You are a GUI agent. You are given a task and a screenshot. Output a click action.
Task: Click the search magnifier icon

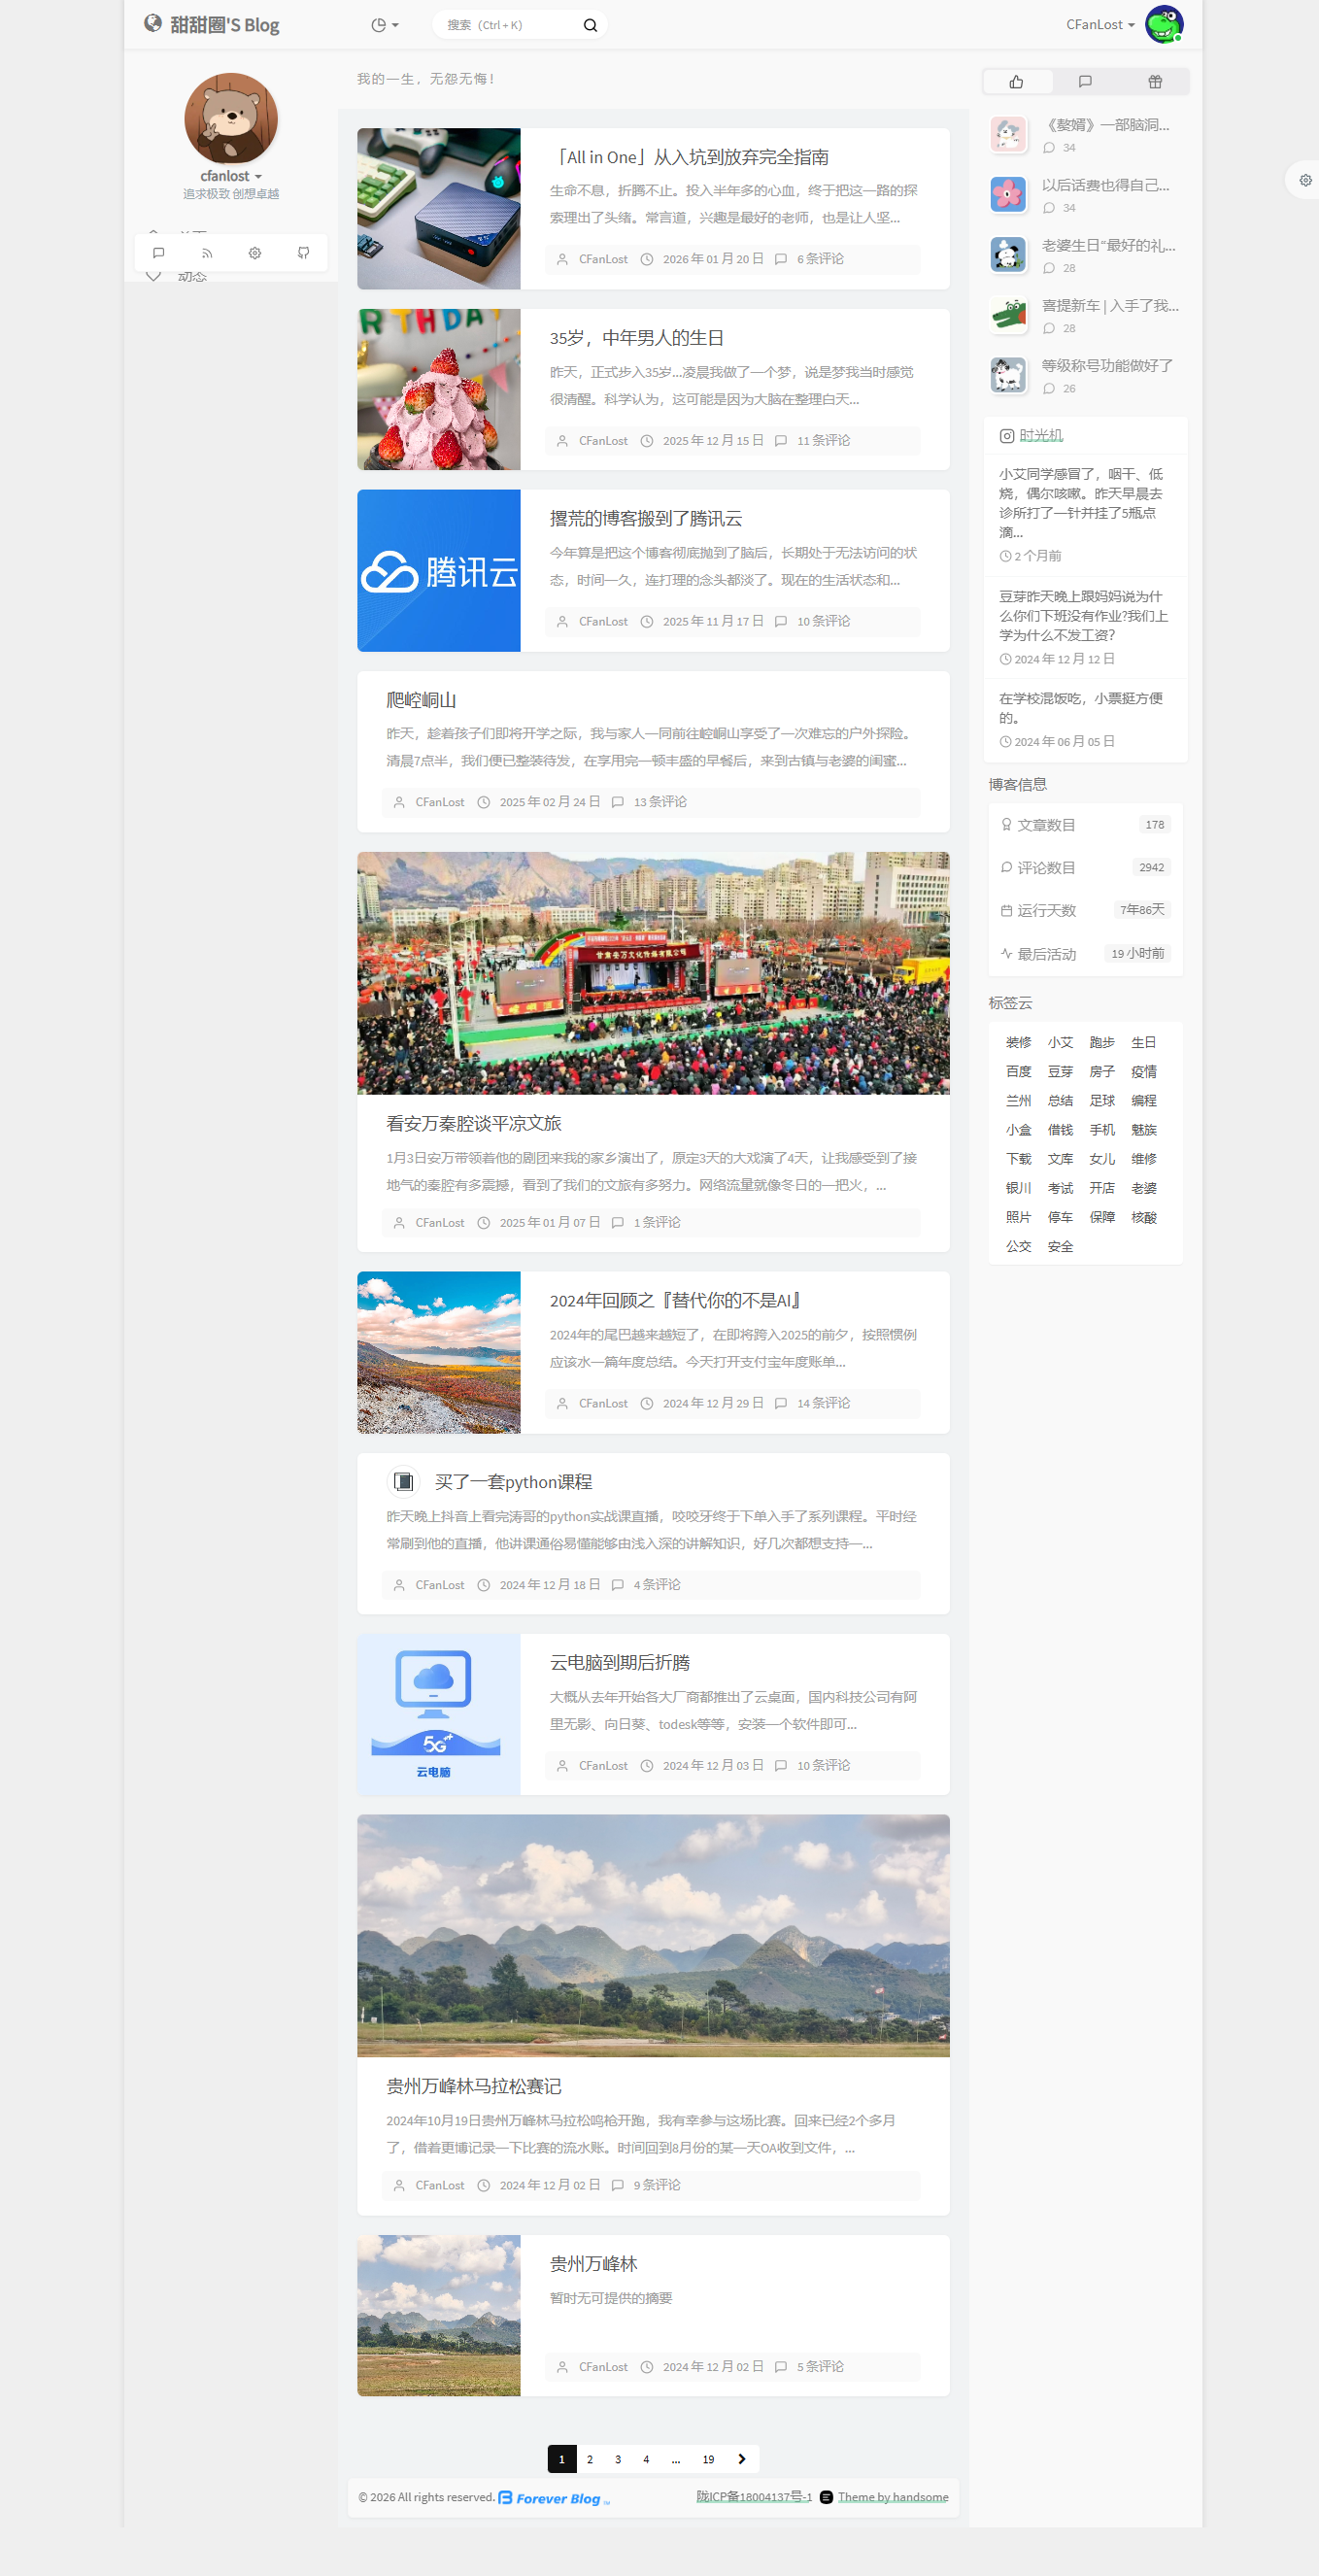(x=590, y=25)
